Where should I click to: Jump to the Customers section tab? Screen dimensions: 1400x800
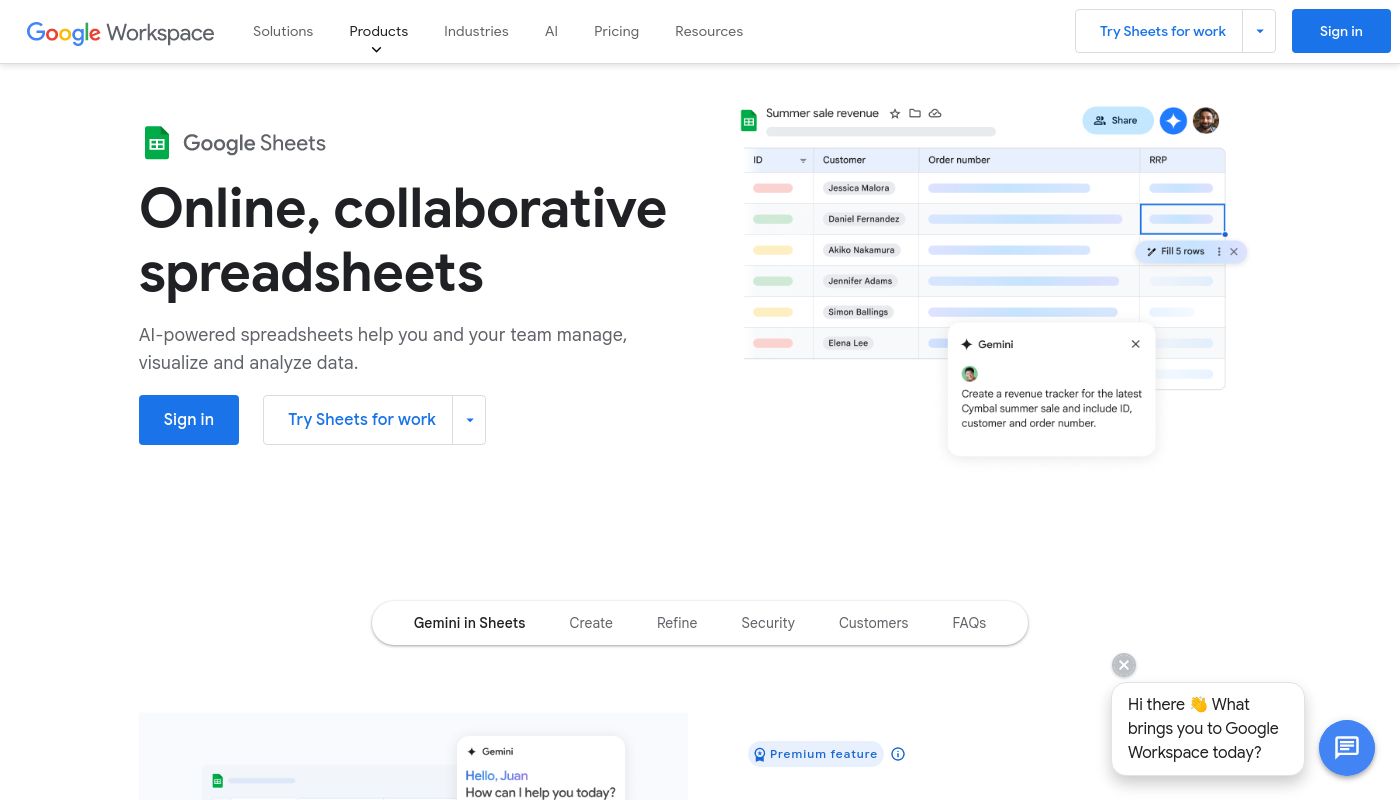(x=873, y=623)
